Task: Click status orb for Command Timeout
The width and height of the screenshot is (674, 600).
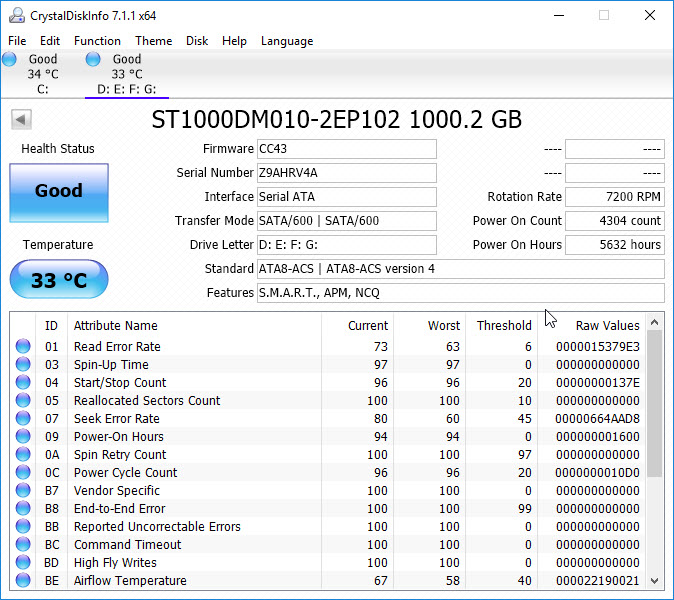Action: (23, 545)
